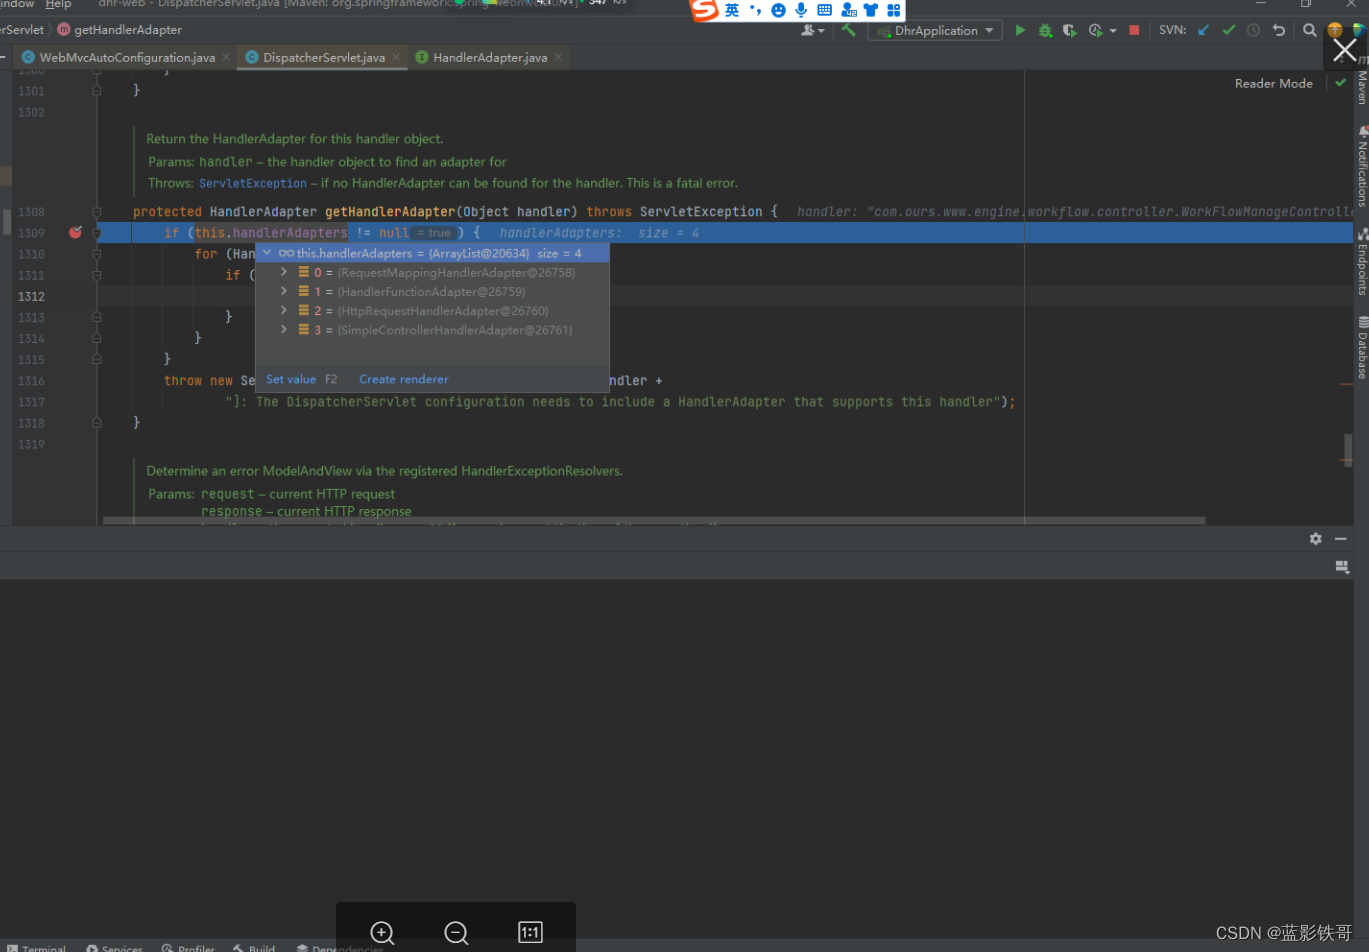
Task: Stop the running application
Action: pyautogui.click(x=1134, y=30)
